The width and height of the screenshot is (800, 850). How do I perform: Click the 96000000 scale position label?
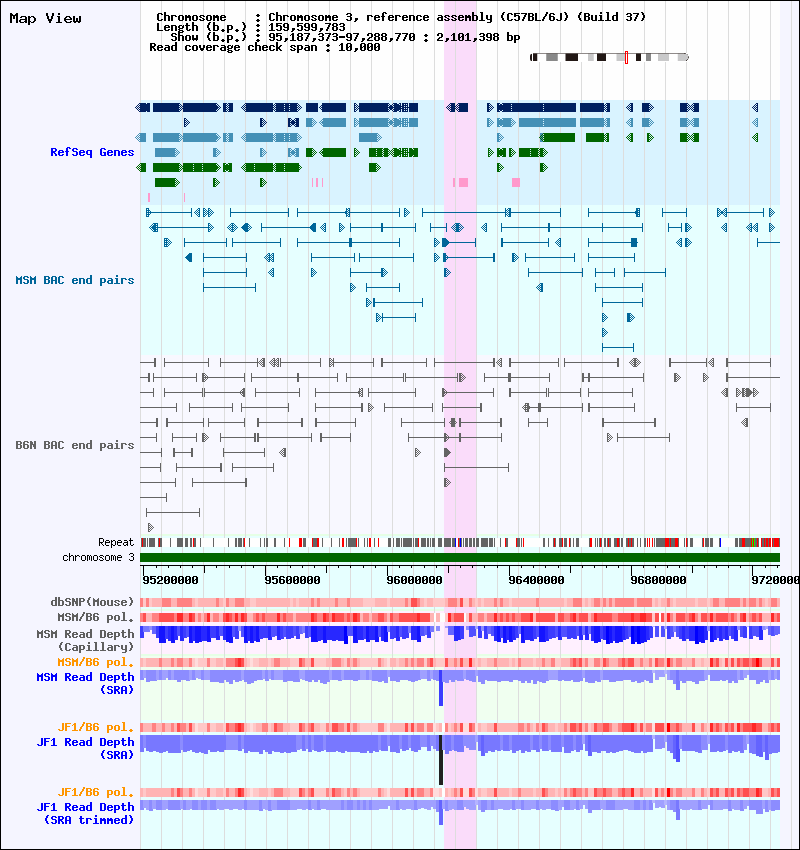click(x=414, y=580)
